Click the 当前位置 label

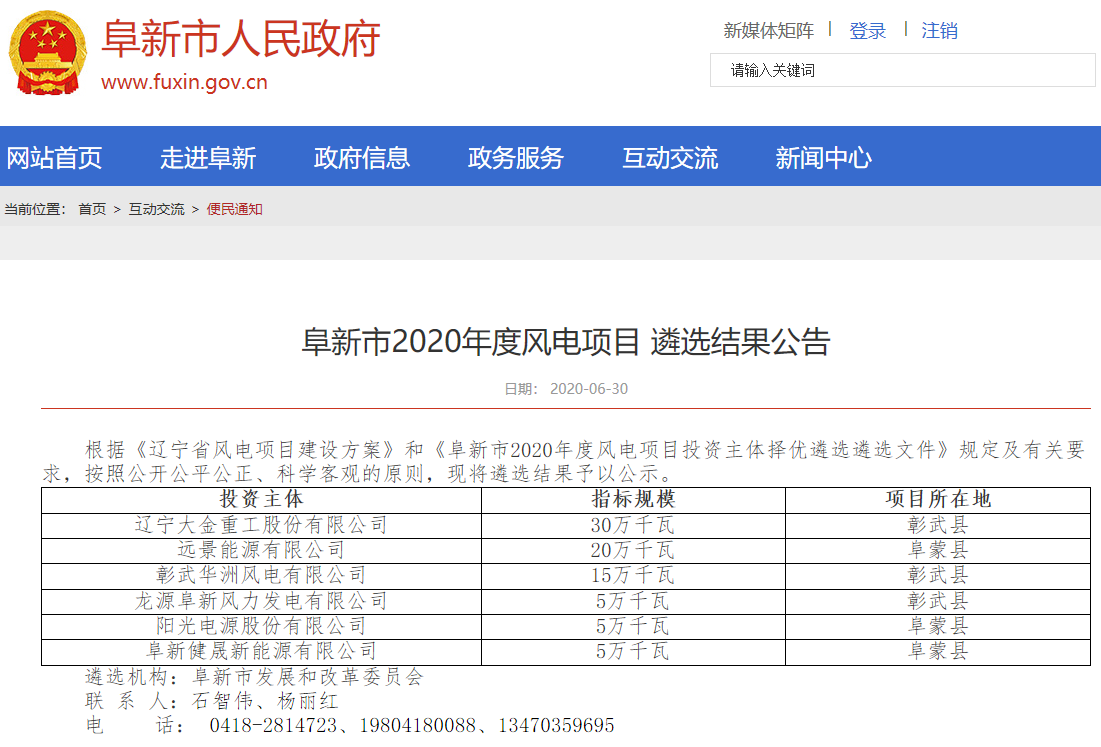tap(34, 209)
